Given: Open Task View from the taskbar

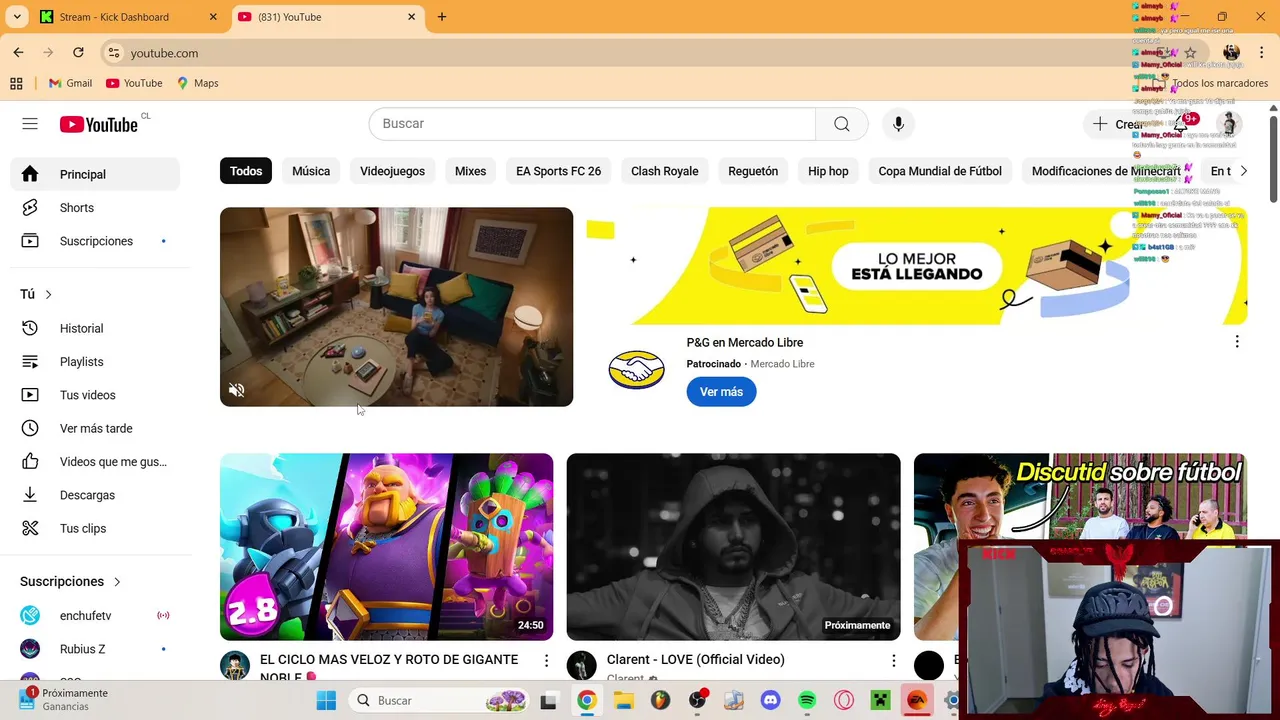Looking at the screenshot, I should pos(548,701).
